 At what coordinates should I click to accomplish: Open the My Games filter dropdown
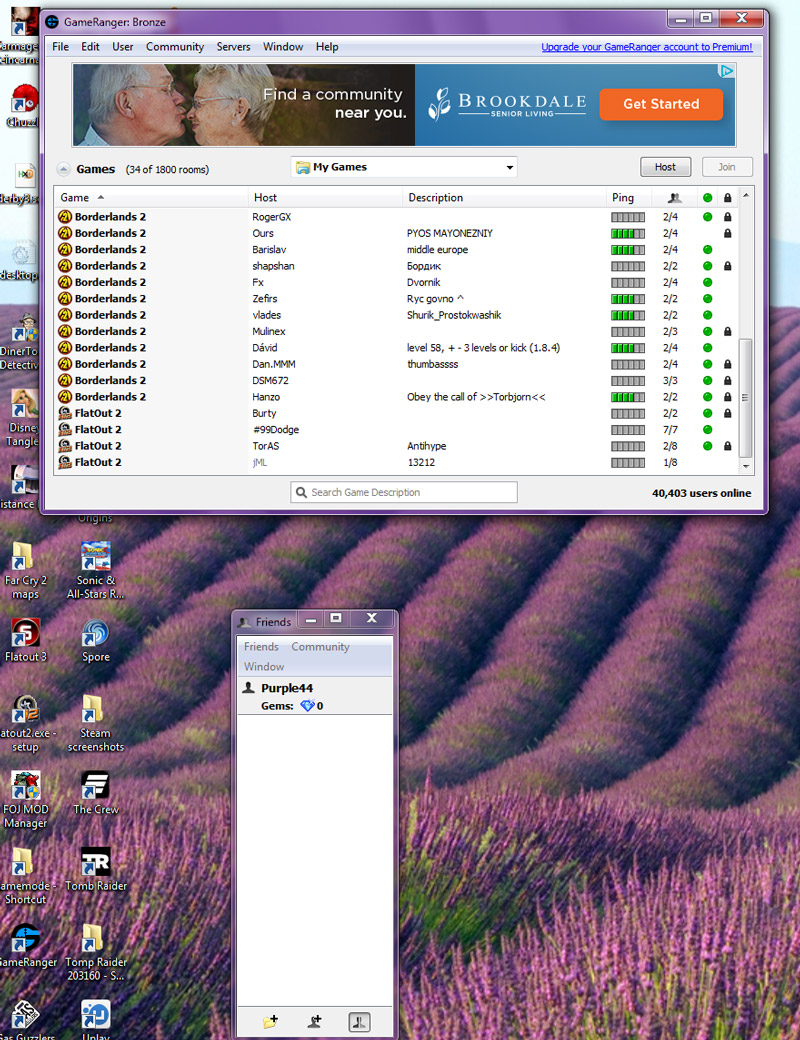pos(404,167)
